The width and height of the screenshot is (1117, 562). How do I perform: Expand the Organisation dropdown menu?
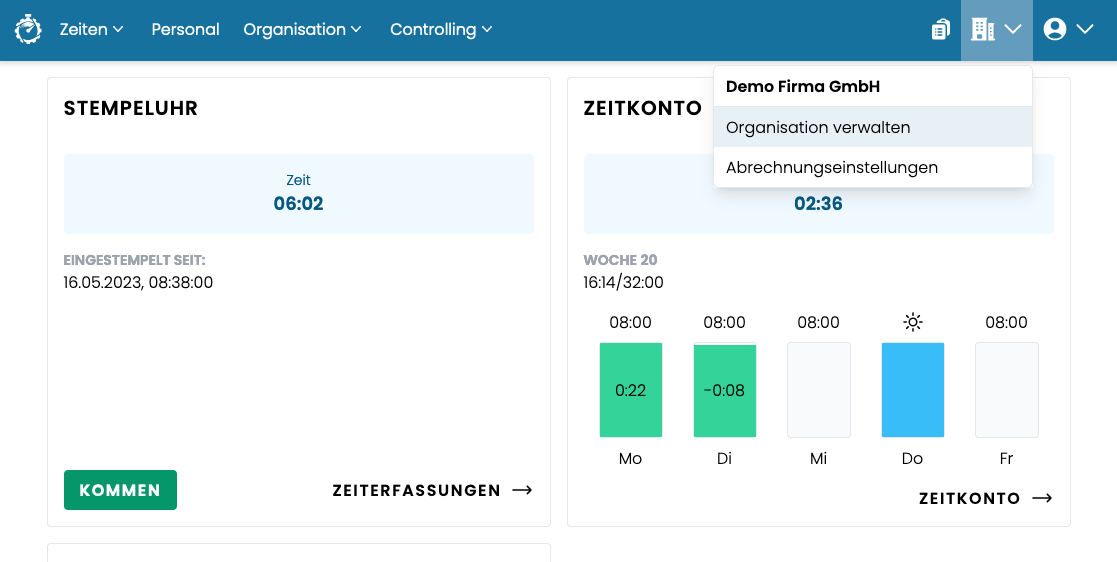[x=302, y=30]
